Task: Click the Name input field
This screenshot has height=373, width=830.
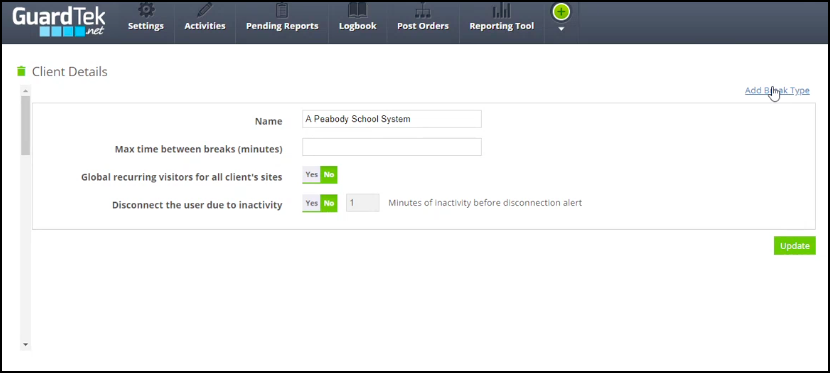Action: coord(392,119)
